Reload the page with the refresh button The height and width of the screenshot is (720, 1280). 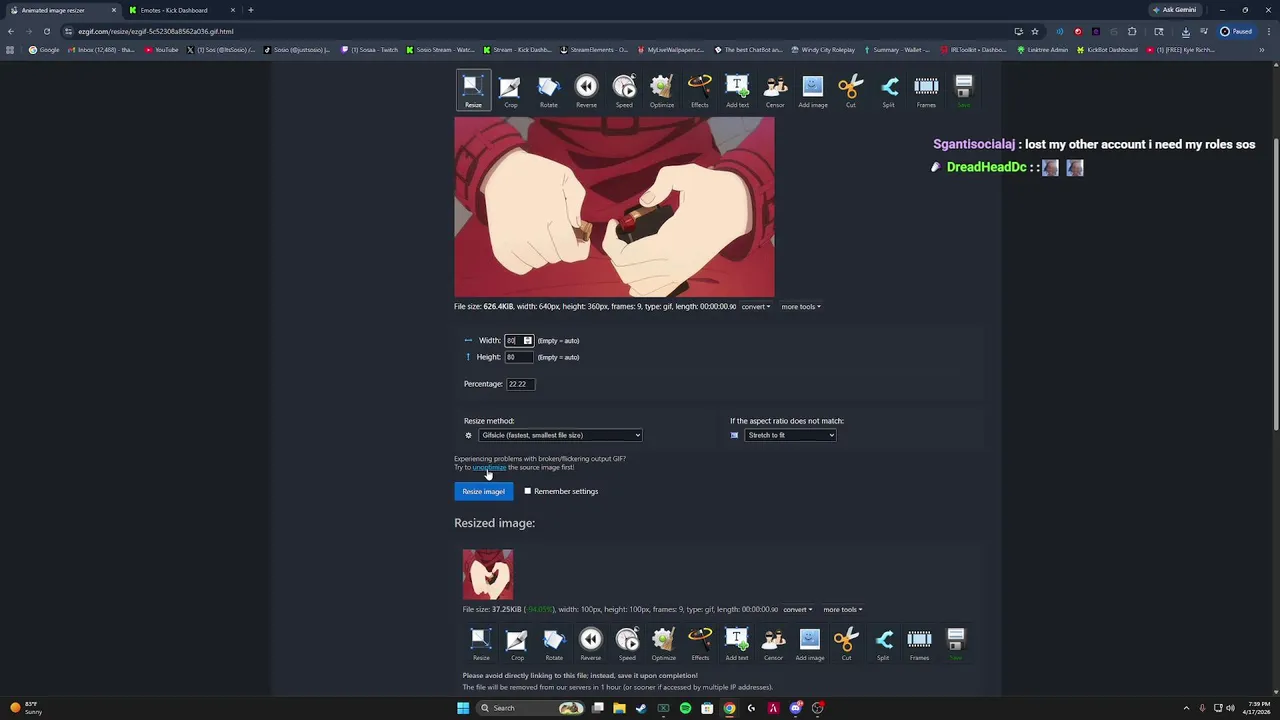click(46, 31)
